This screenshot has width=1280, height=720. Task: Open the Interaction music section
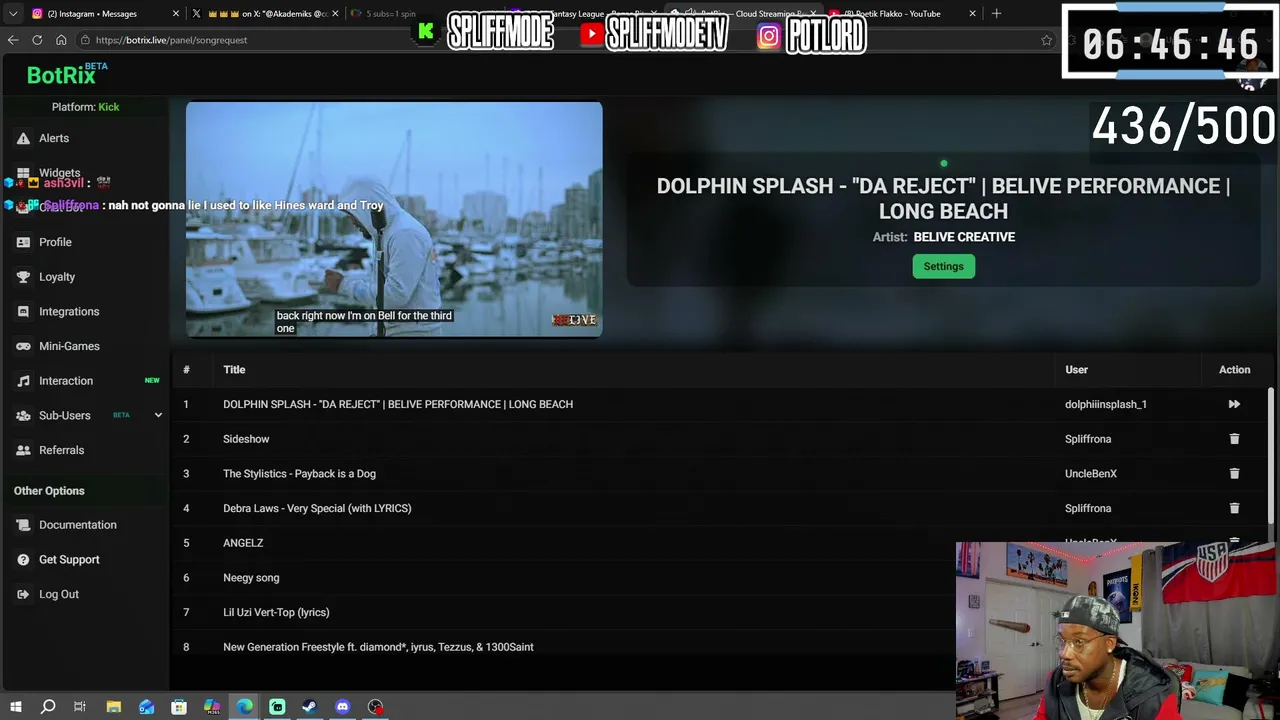[66, 381]
